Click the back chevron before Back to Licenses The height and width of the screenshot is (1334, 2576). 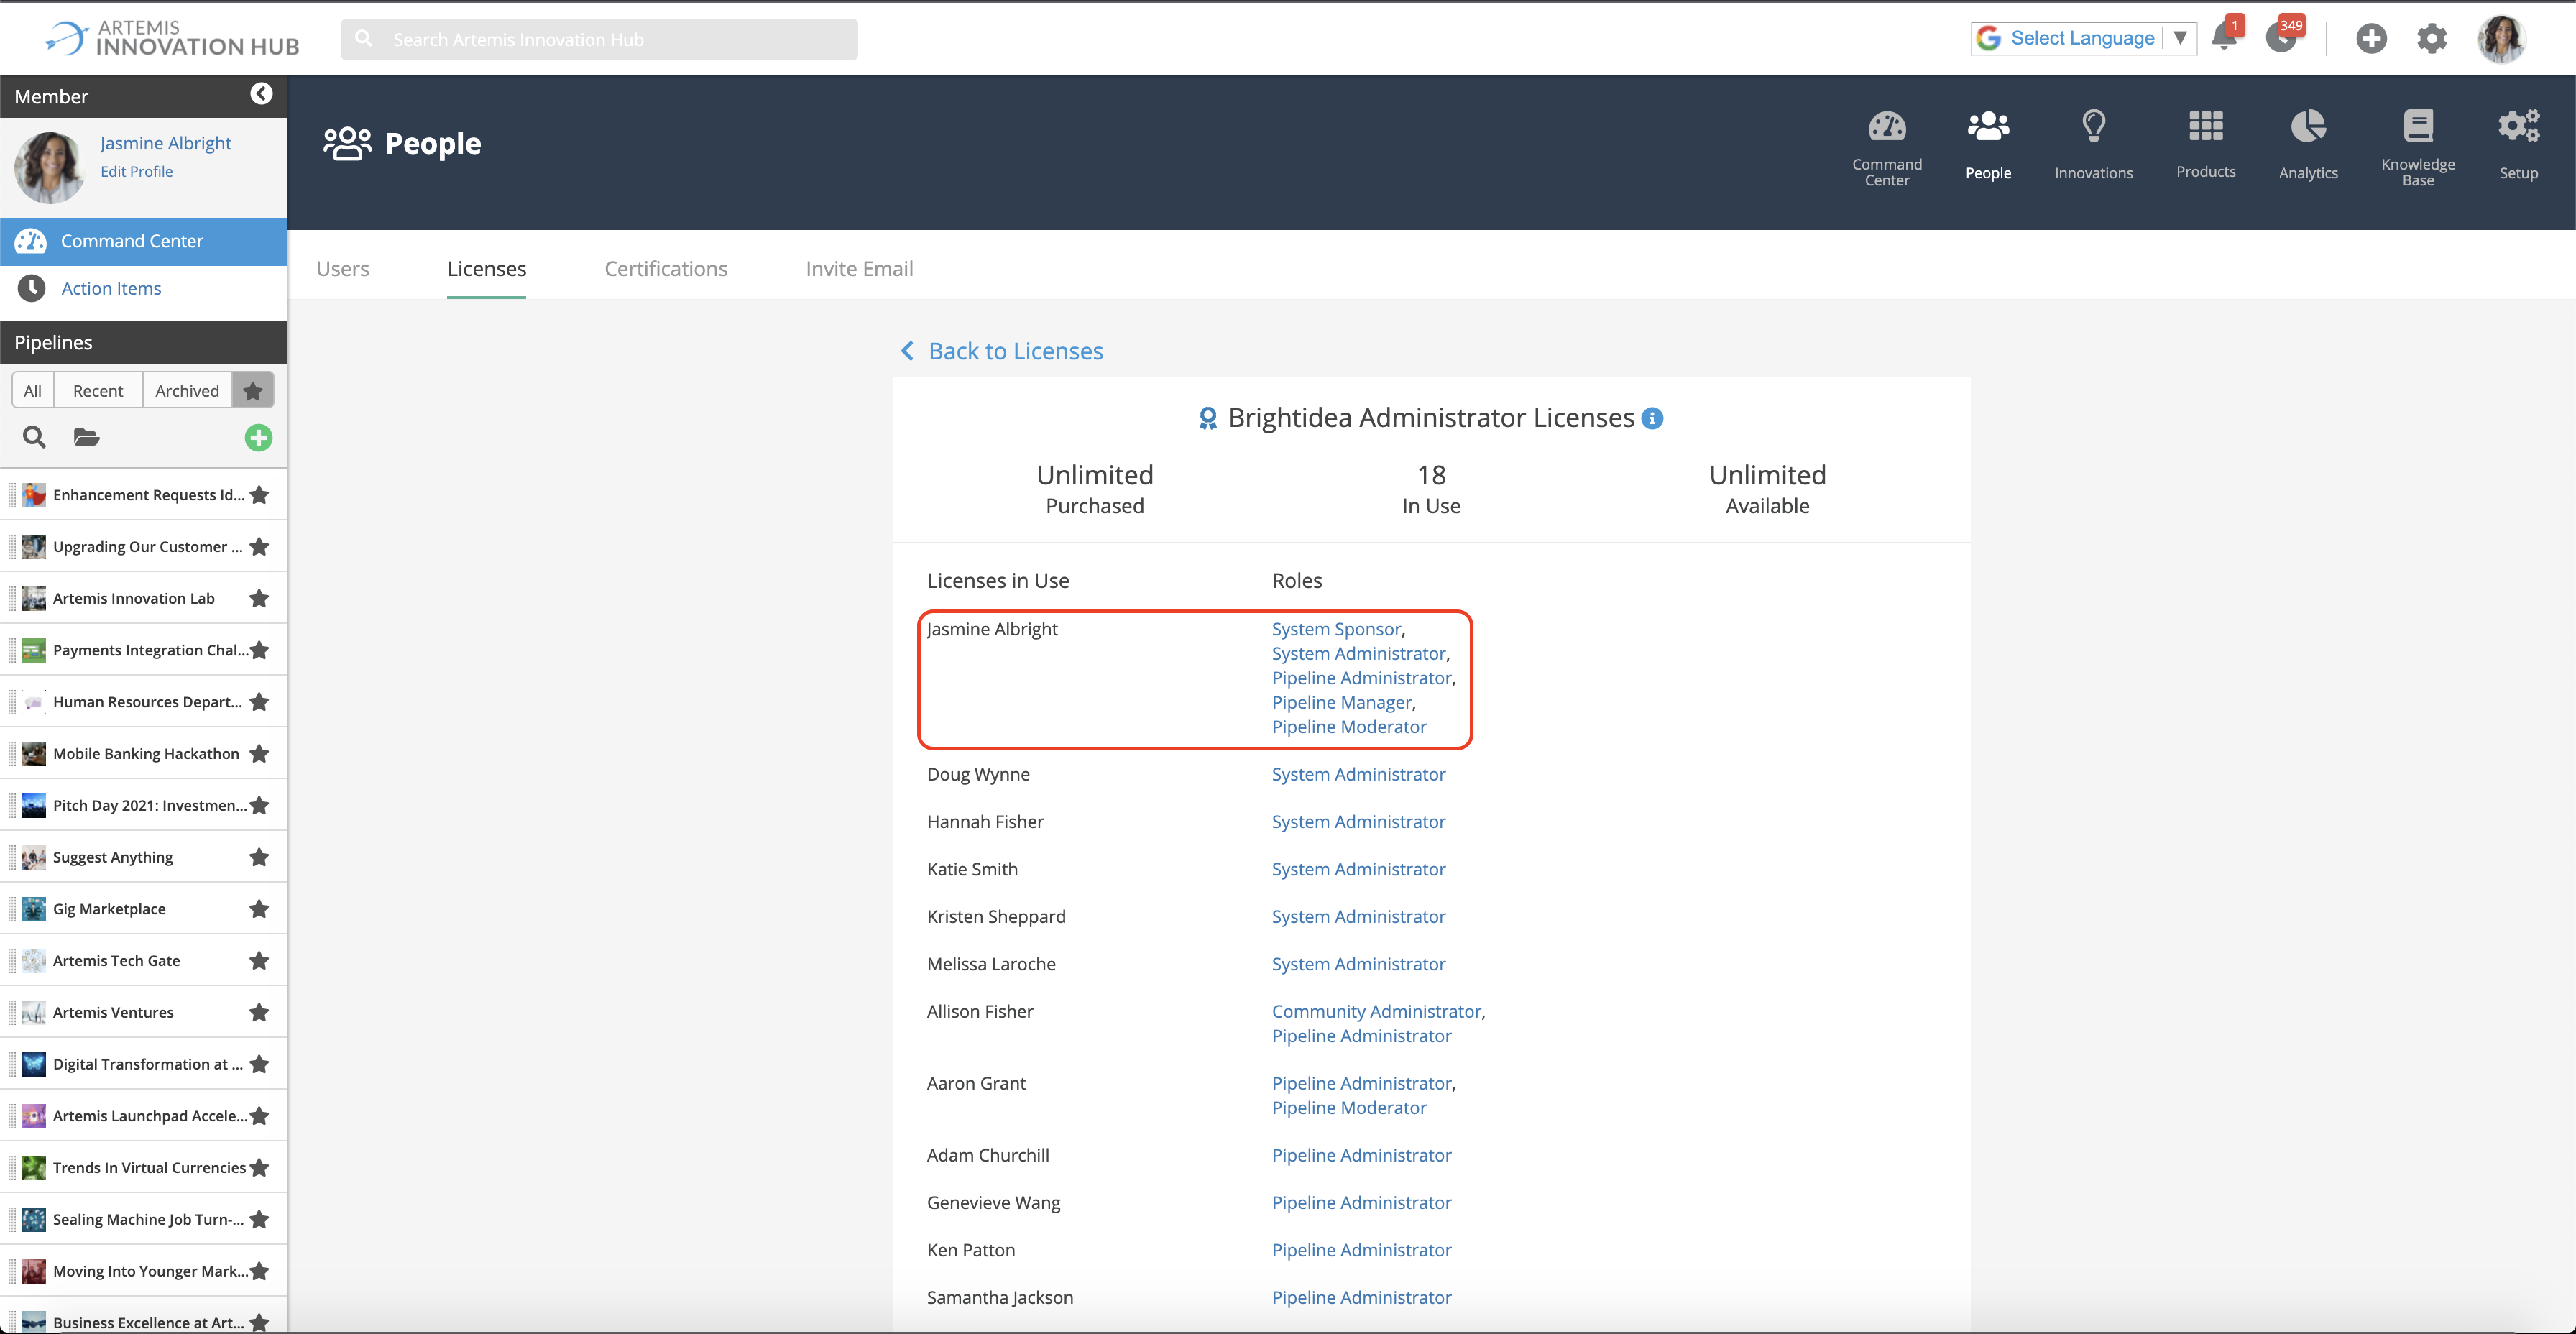pyautogui.click(x=907, y=351)
